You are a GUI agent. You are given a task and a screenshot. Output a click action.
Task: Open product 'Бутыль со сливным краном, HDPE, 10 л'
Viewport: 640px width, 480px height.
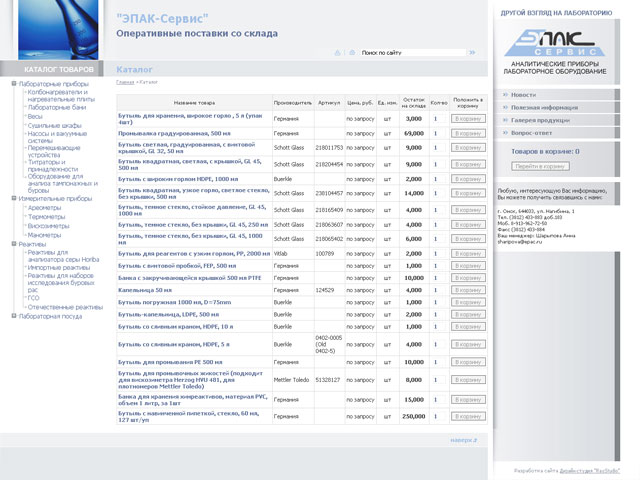click(176, 327)
